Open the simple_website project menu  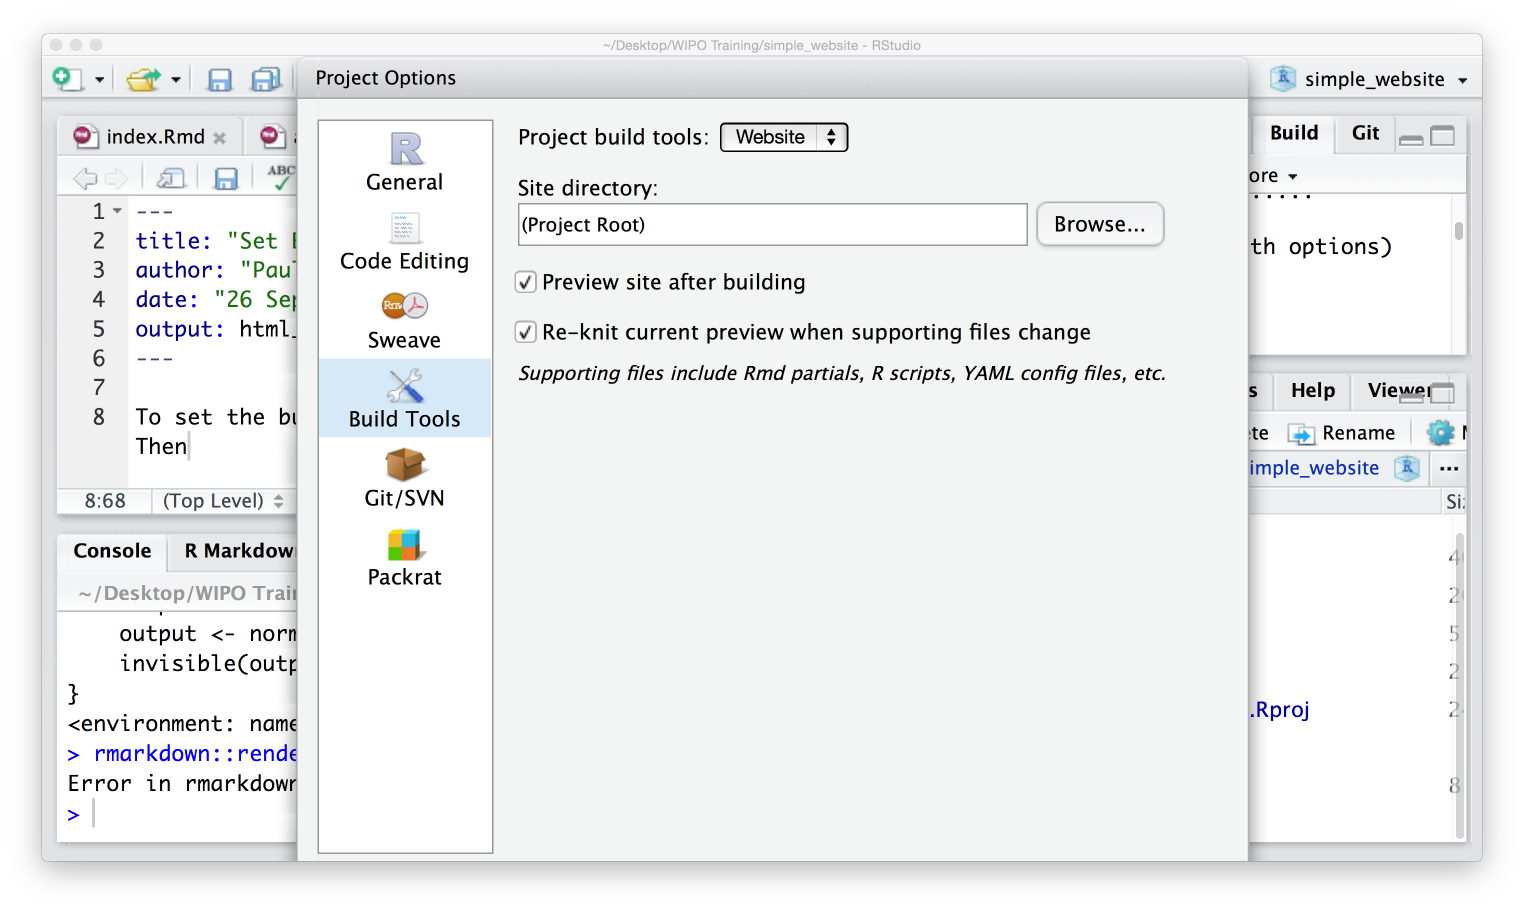(x=1369, y=79)
